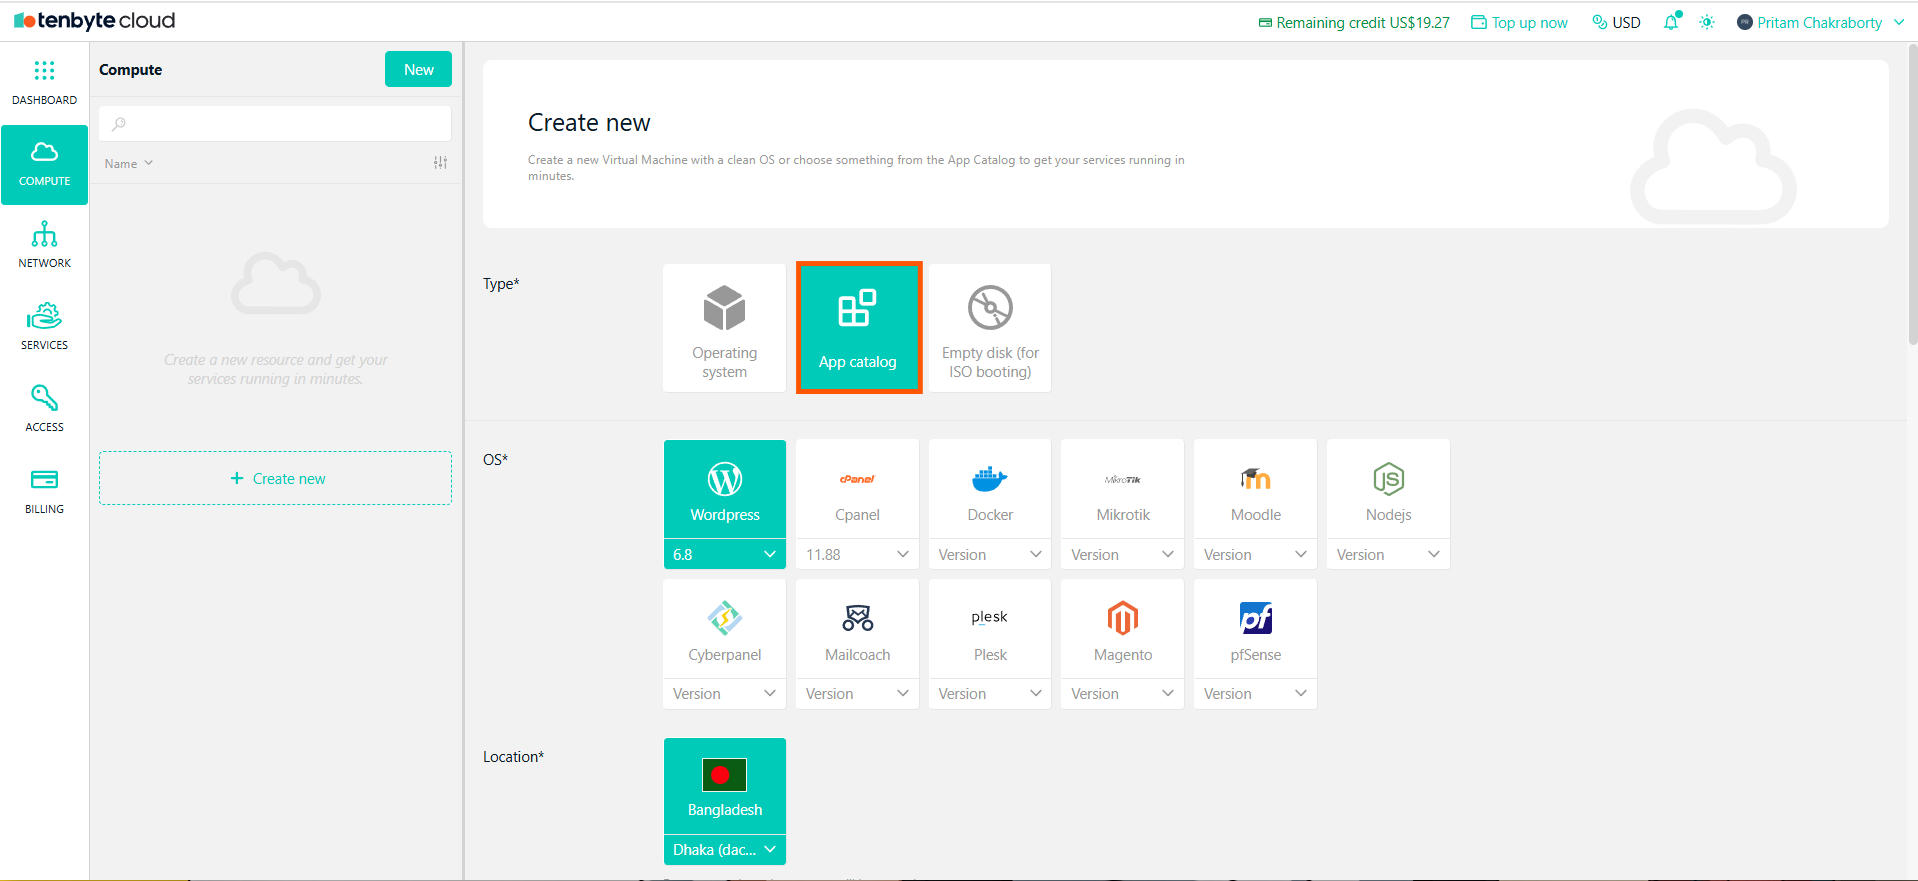Choose the Nodejs app card
1918x881 pixels.
click(1388, 489)
